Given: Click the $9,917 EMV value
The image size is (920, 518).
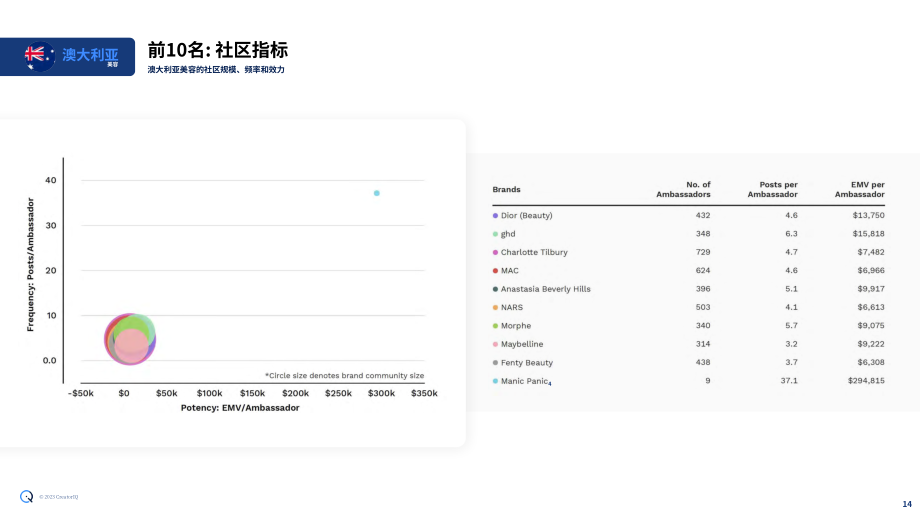Looking at the screenshot, I should [x=871, y=289].
